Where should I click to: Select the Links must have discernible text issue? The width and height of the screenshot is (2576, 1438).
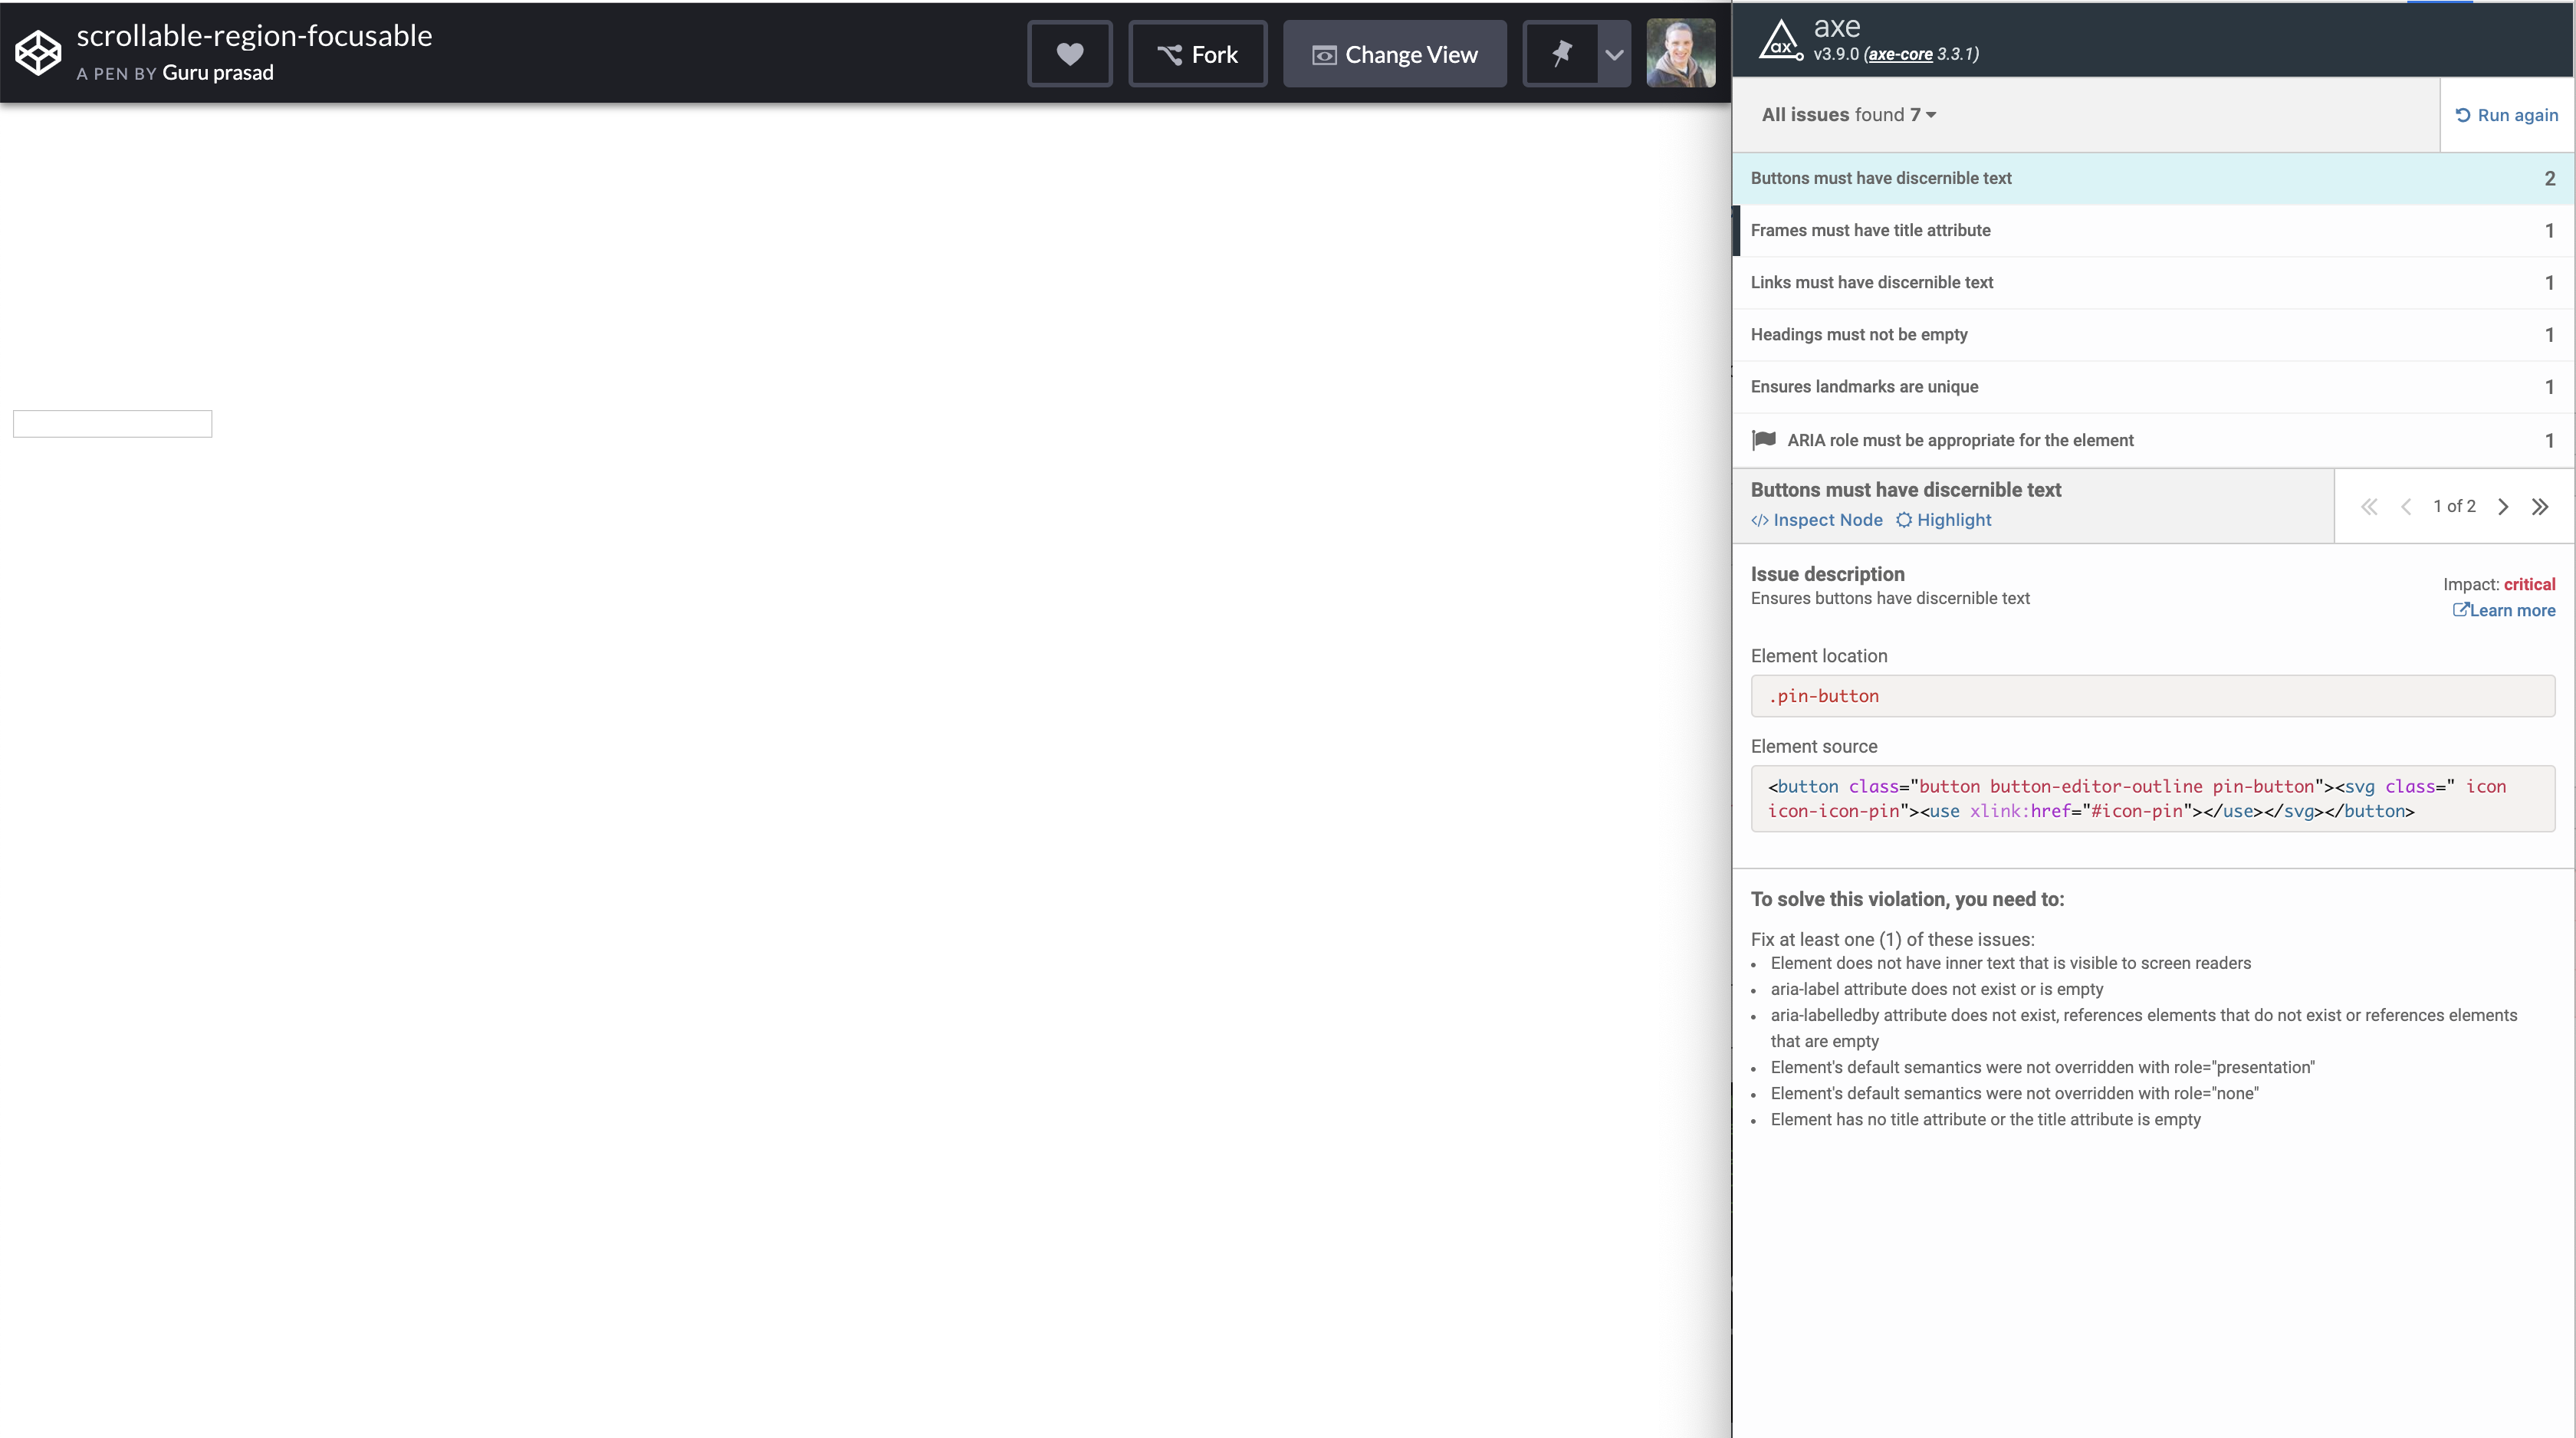tap(1871, 282)
